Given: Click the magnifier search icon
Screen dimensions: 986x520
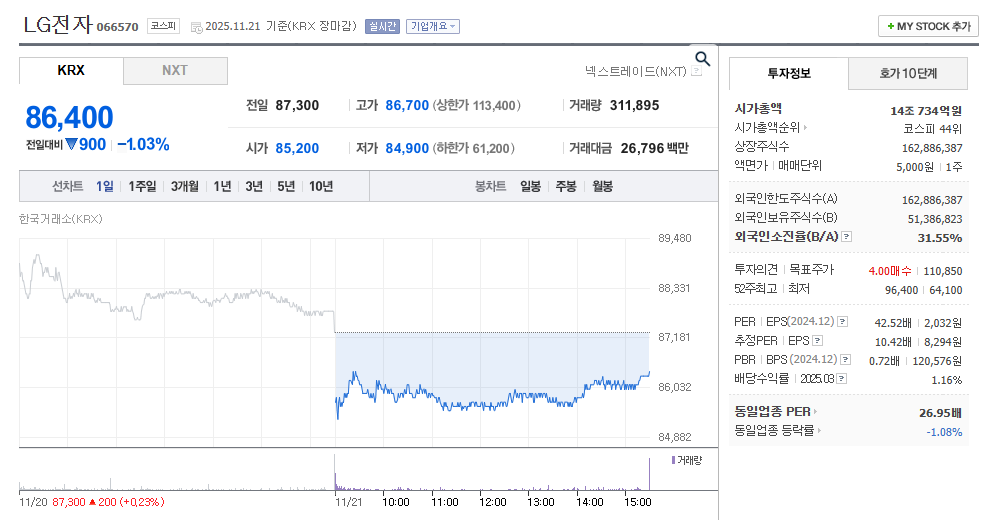Looking at the screenshot, I should click(x=702, y=59).
